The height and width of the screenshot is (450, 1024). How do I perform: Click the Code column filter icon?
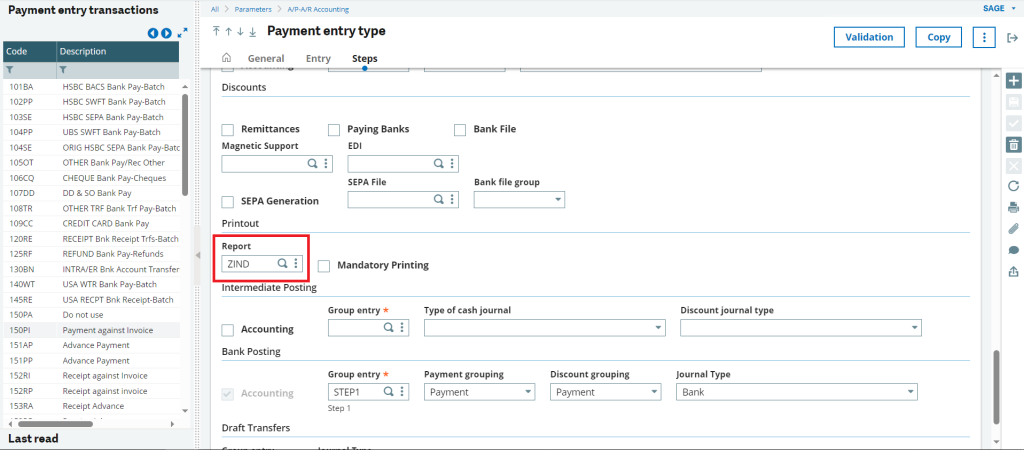(x=10, y=69)
